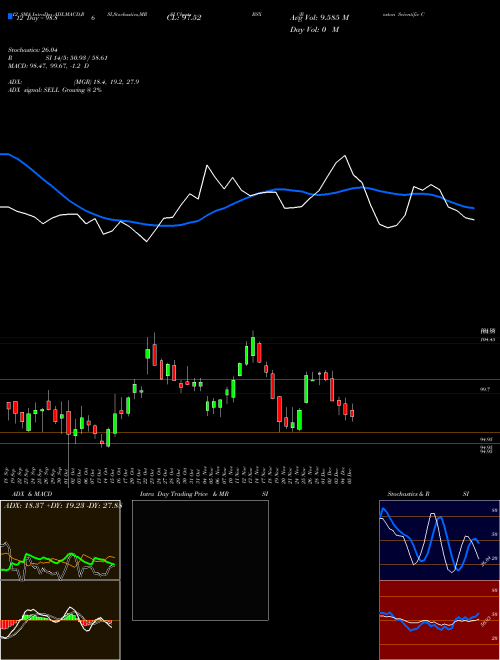The image size is (500, 660).
Task: Click the 'ADX signal: SELL' text
Action: click(x=34, y=90)
